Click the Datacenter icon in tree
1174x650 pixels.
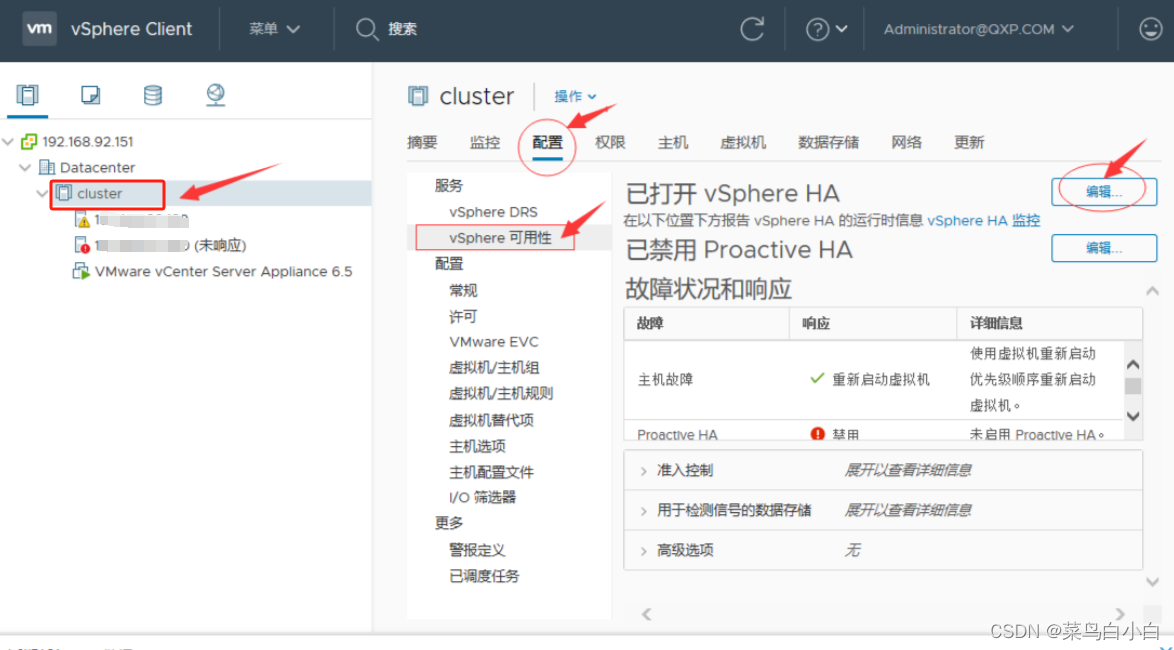[x=46, y=167]
